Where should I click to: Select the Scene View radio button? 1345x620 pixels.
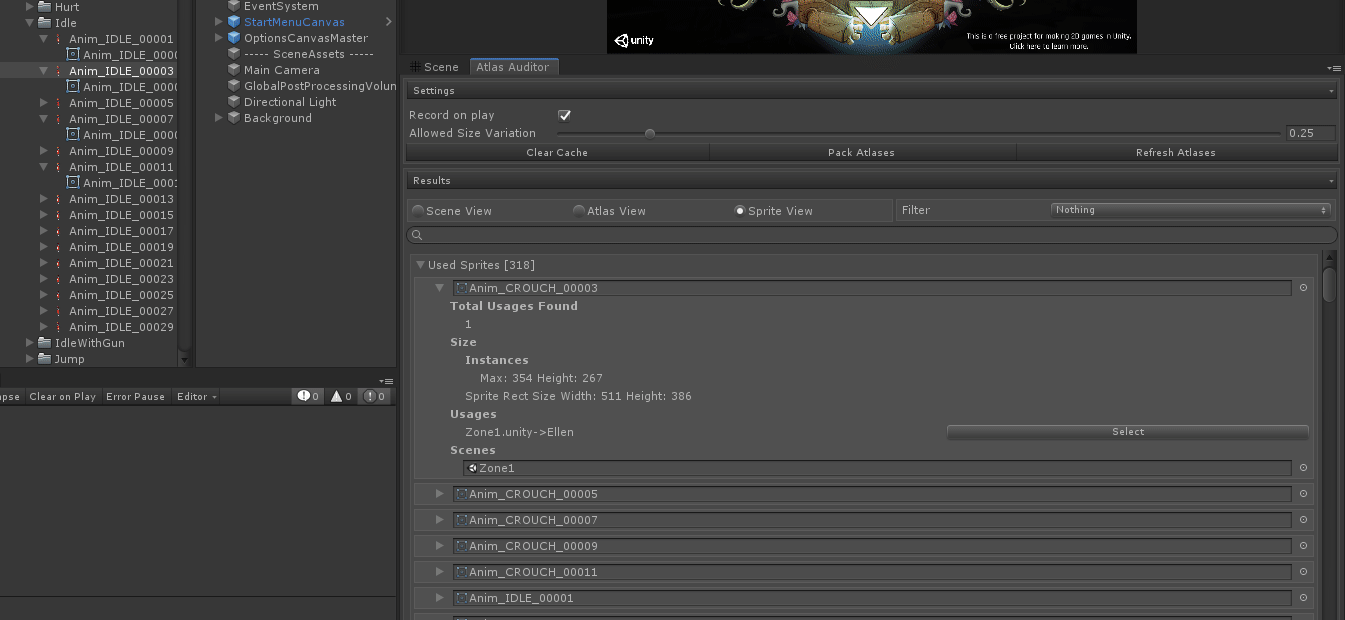coord(418,211)
